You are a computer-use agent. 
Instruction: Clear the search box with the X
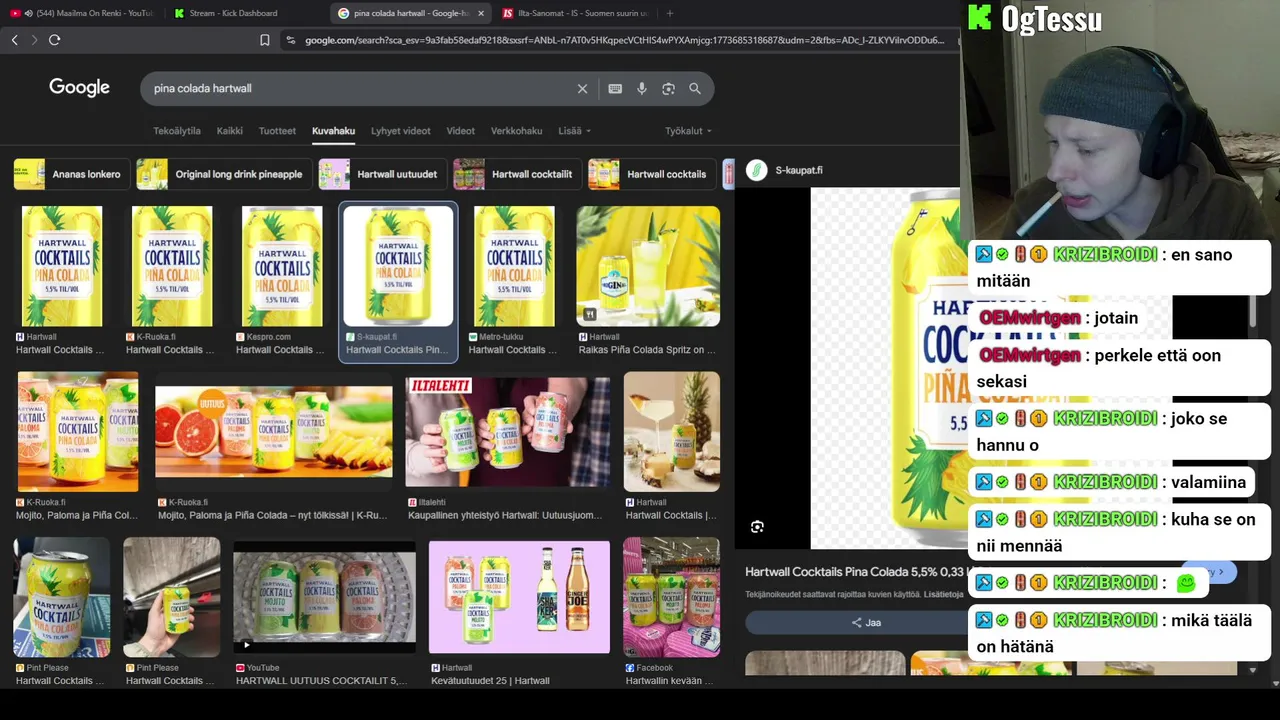click(582, 89)
